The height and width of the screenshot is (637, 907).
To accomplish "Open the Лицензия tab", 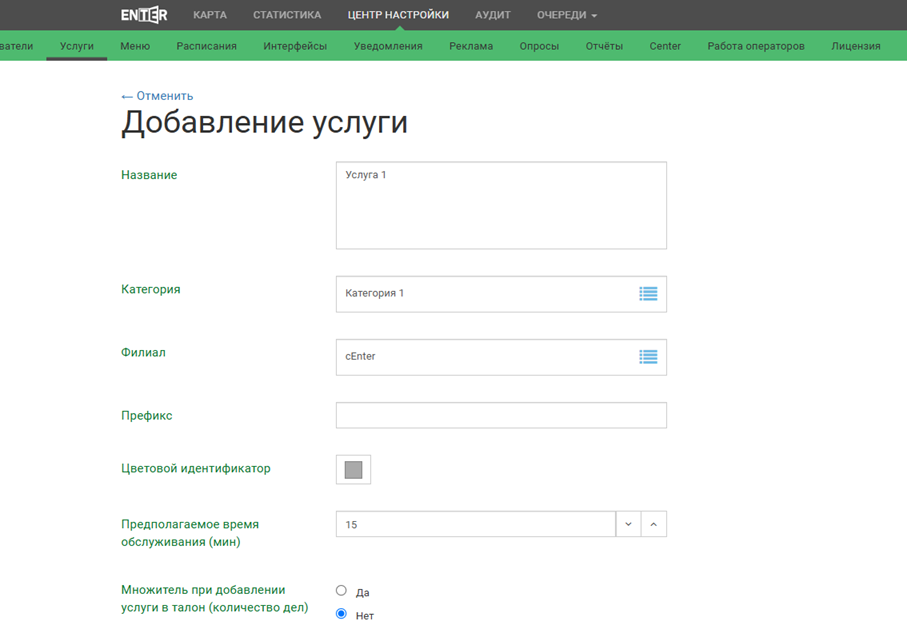I will [x=856, y=46].
